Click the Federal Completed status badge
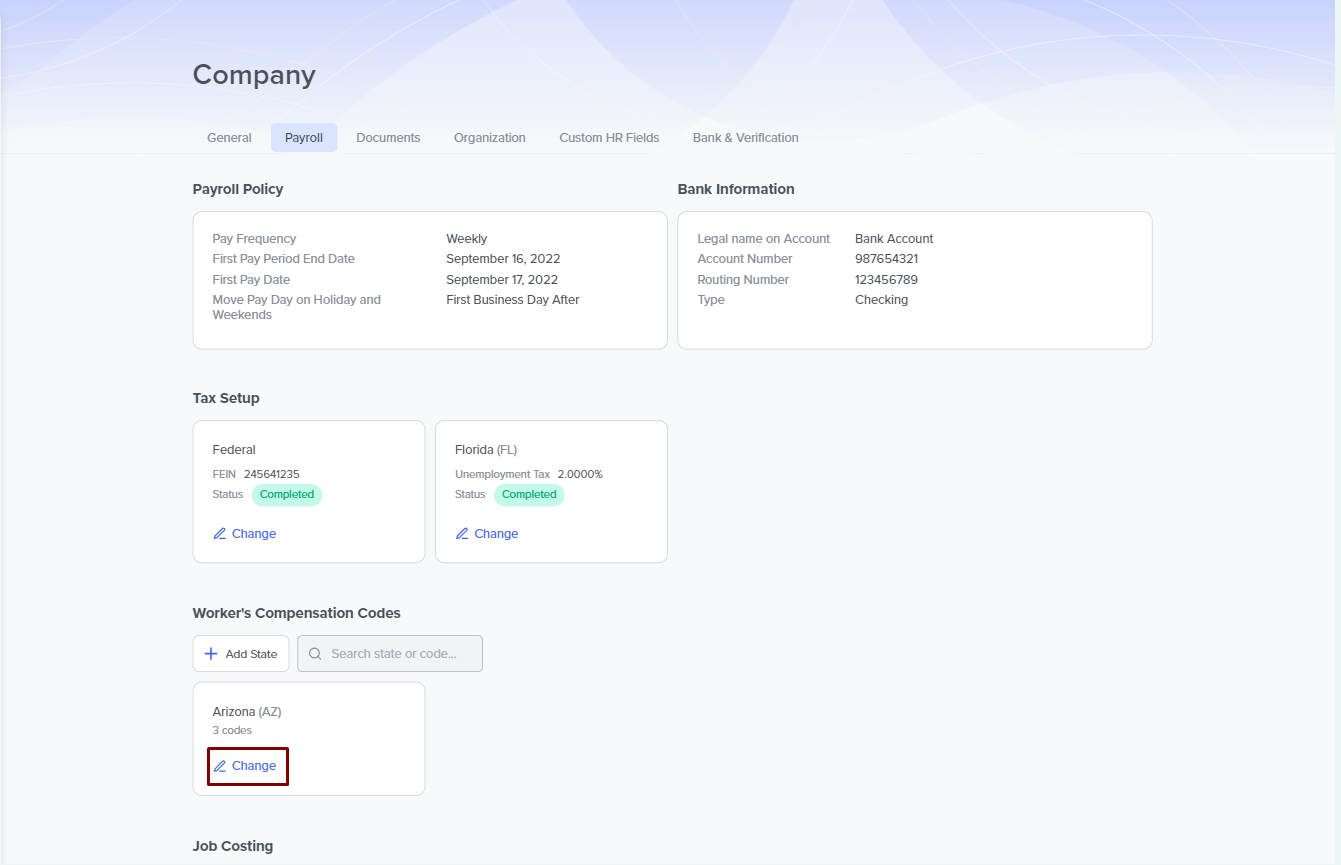Screen dimensions: 1341x865 287,495
